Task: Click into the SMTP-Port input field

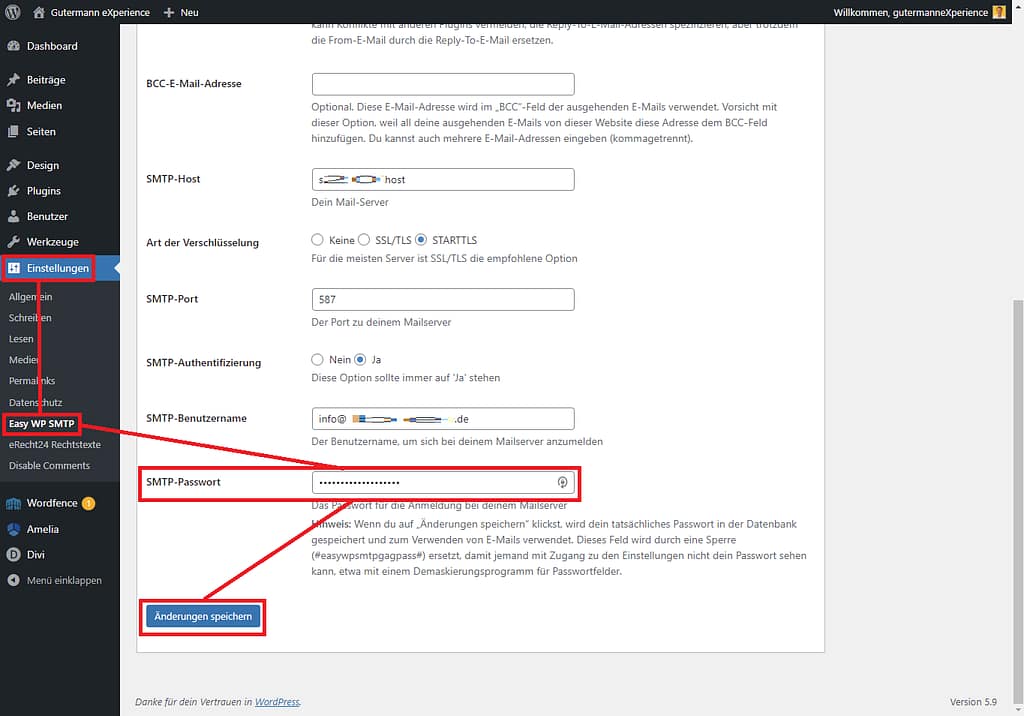Action: pos(443,299)
